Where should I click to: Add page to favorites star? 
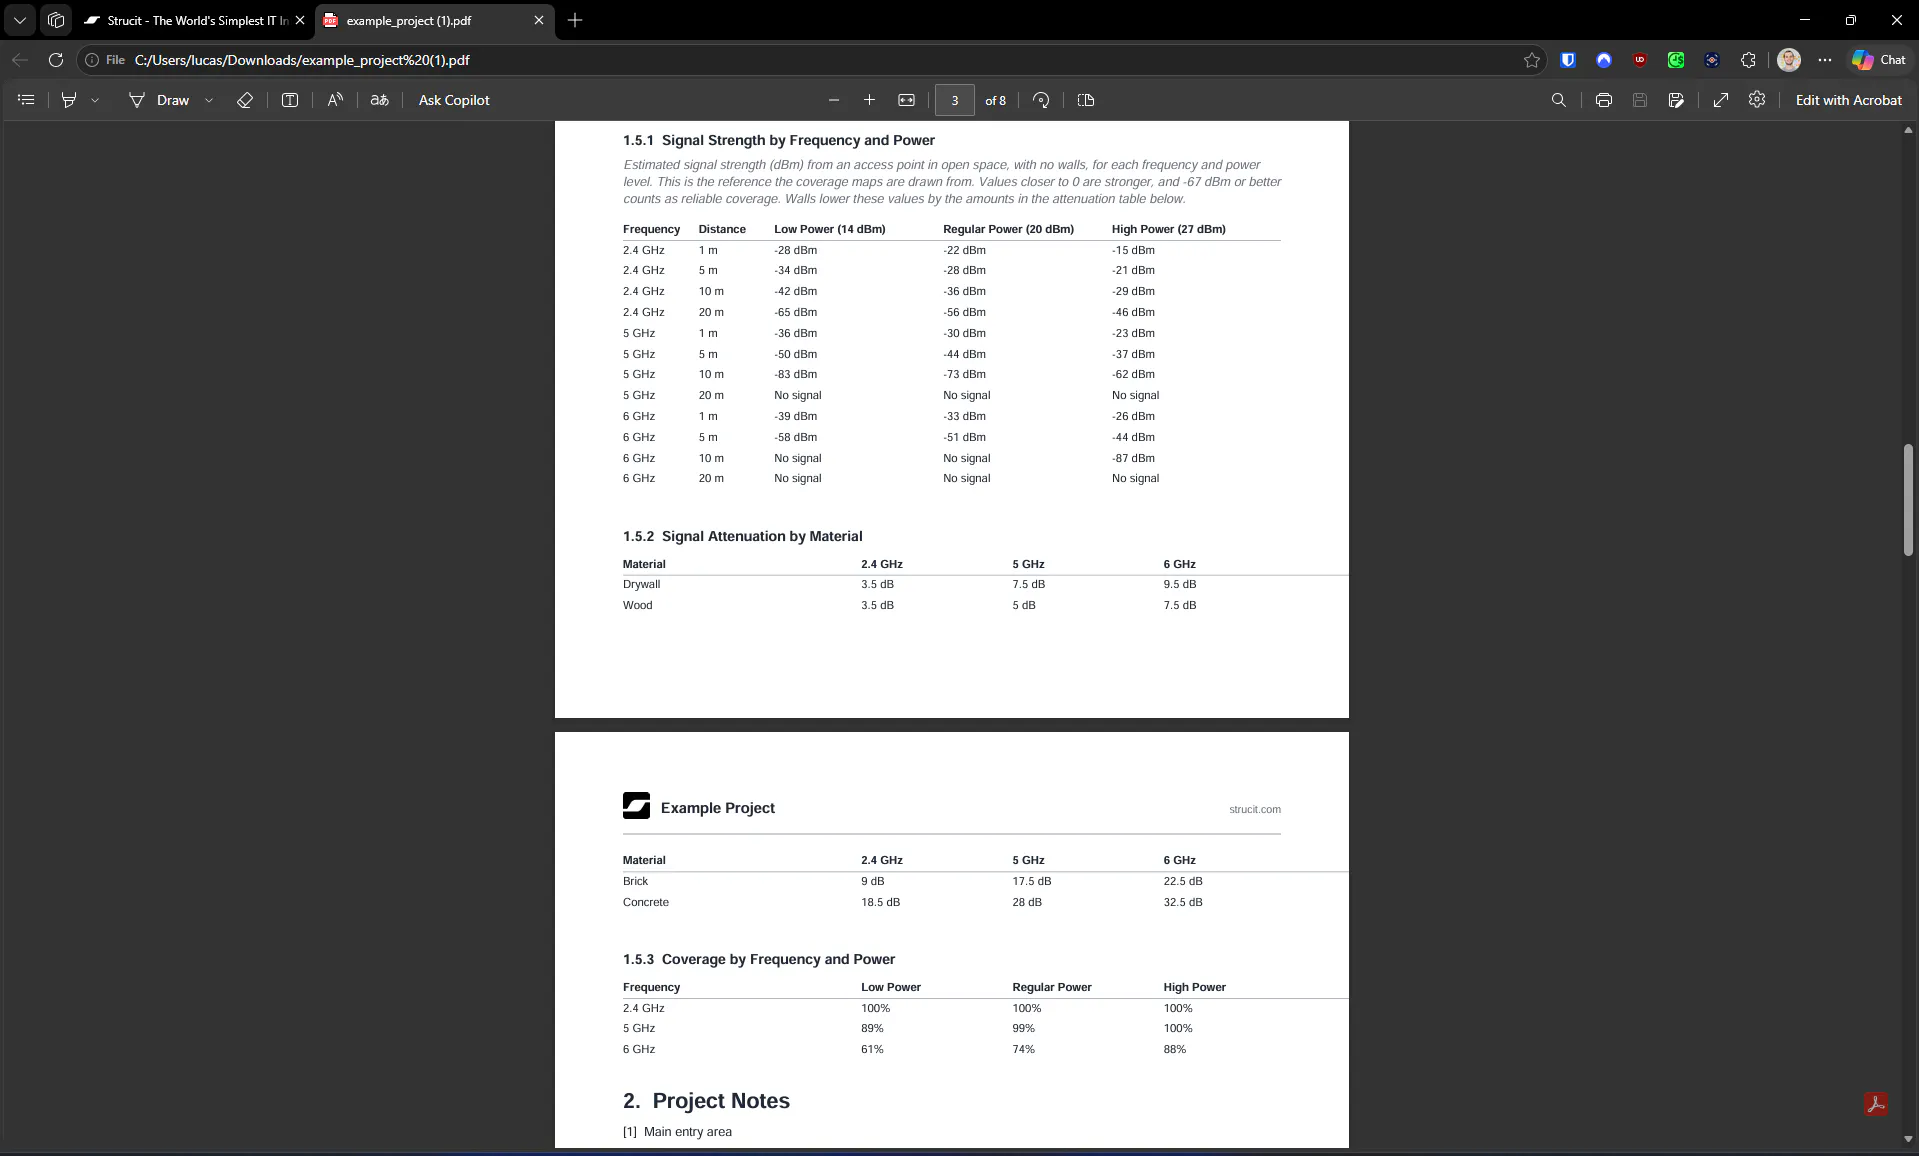point(1531,60)
